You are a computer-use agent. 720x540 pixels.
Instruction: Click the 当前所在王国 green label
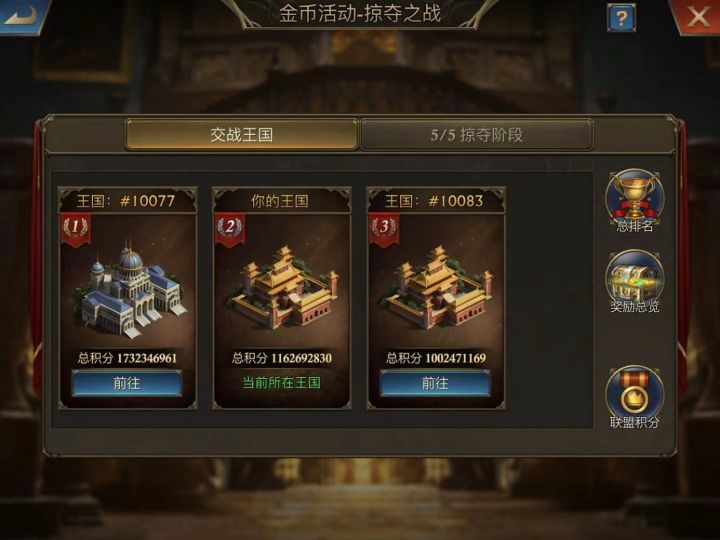(x=281, y=382)
